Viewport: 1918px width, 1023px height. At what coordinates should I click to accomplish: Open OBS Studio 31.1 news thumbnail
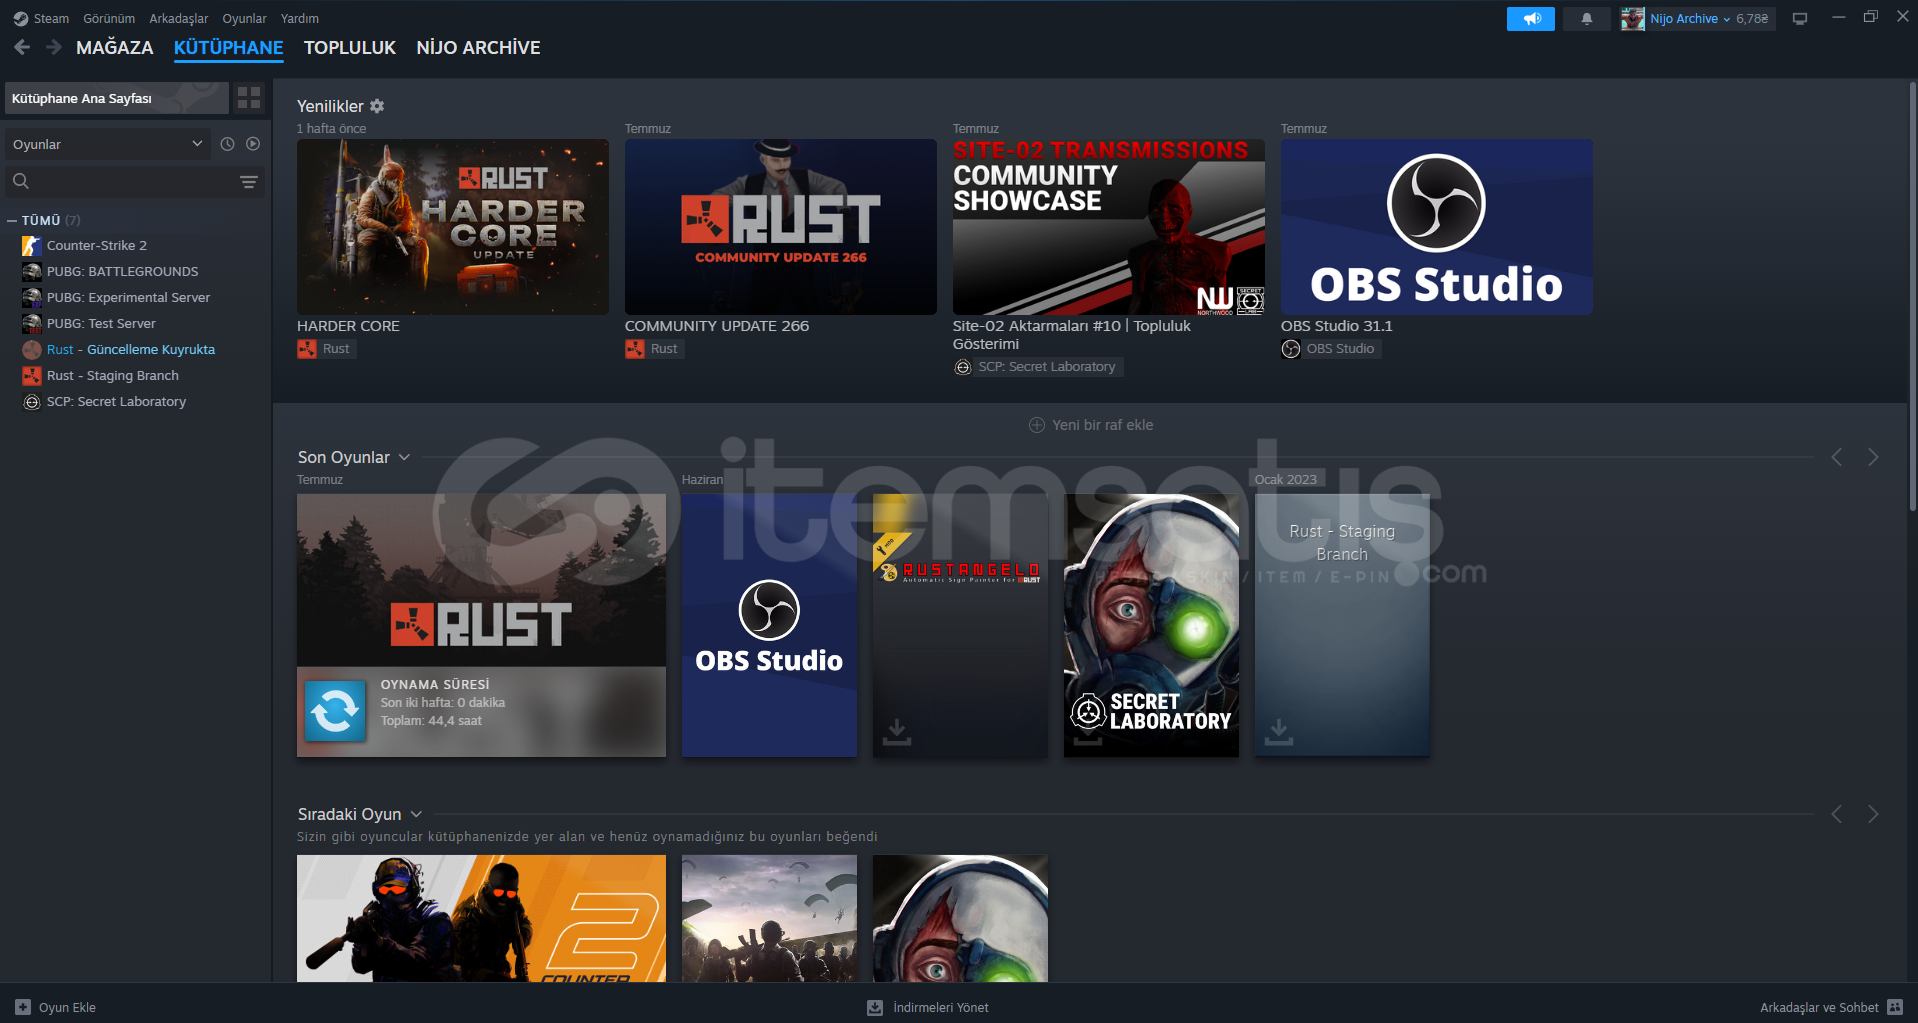click(1437, 227)
